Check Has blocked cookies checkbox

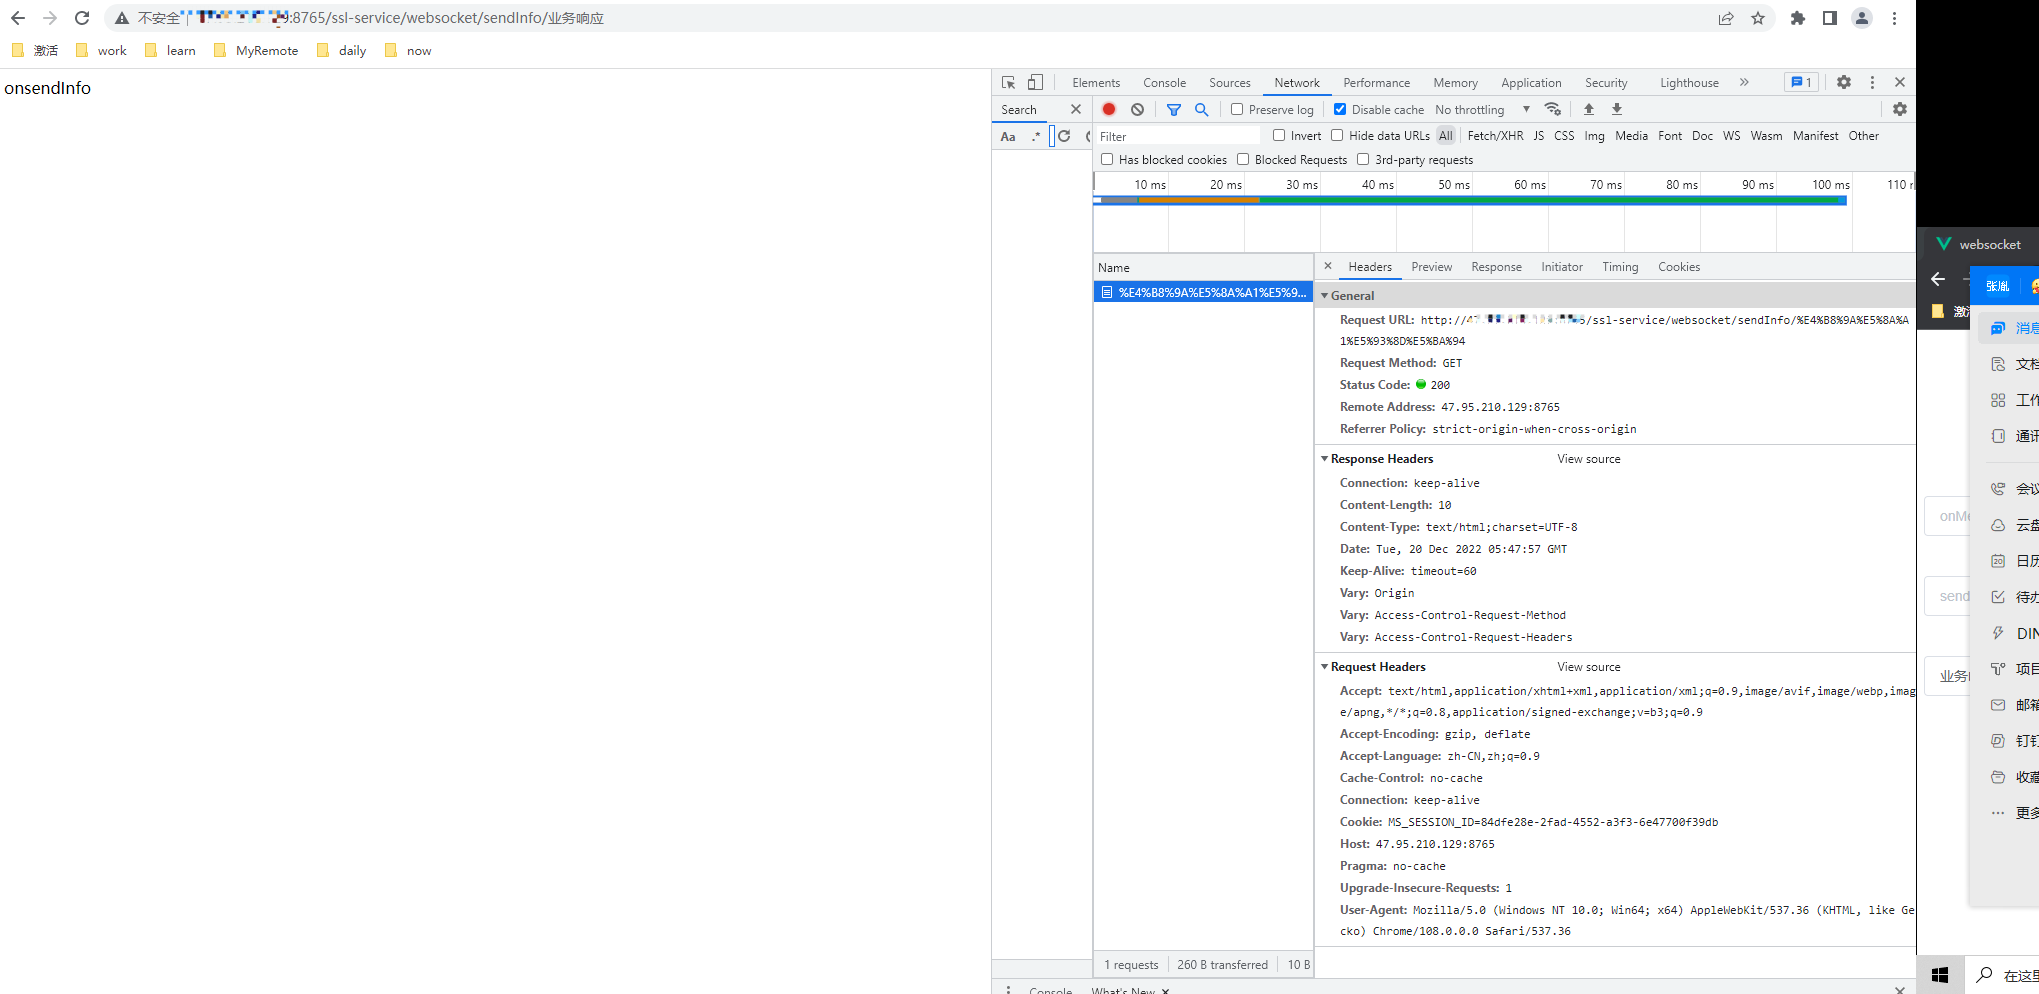pyautogui.click(x=1107, y=159)
